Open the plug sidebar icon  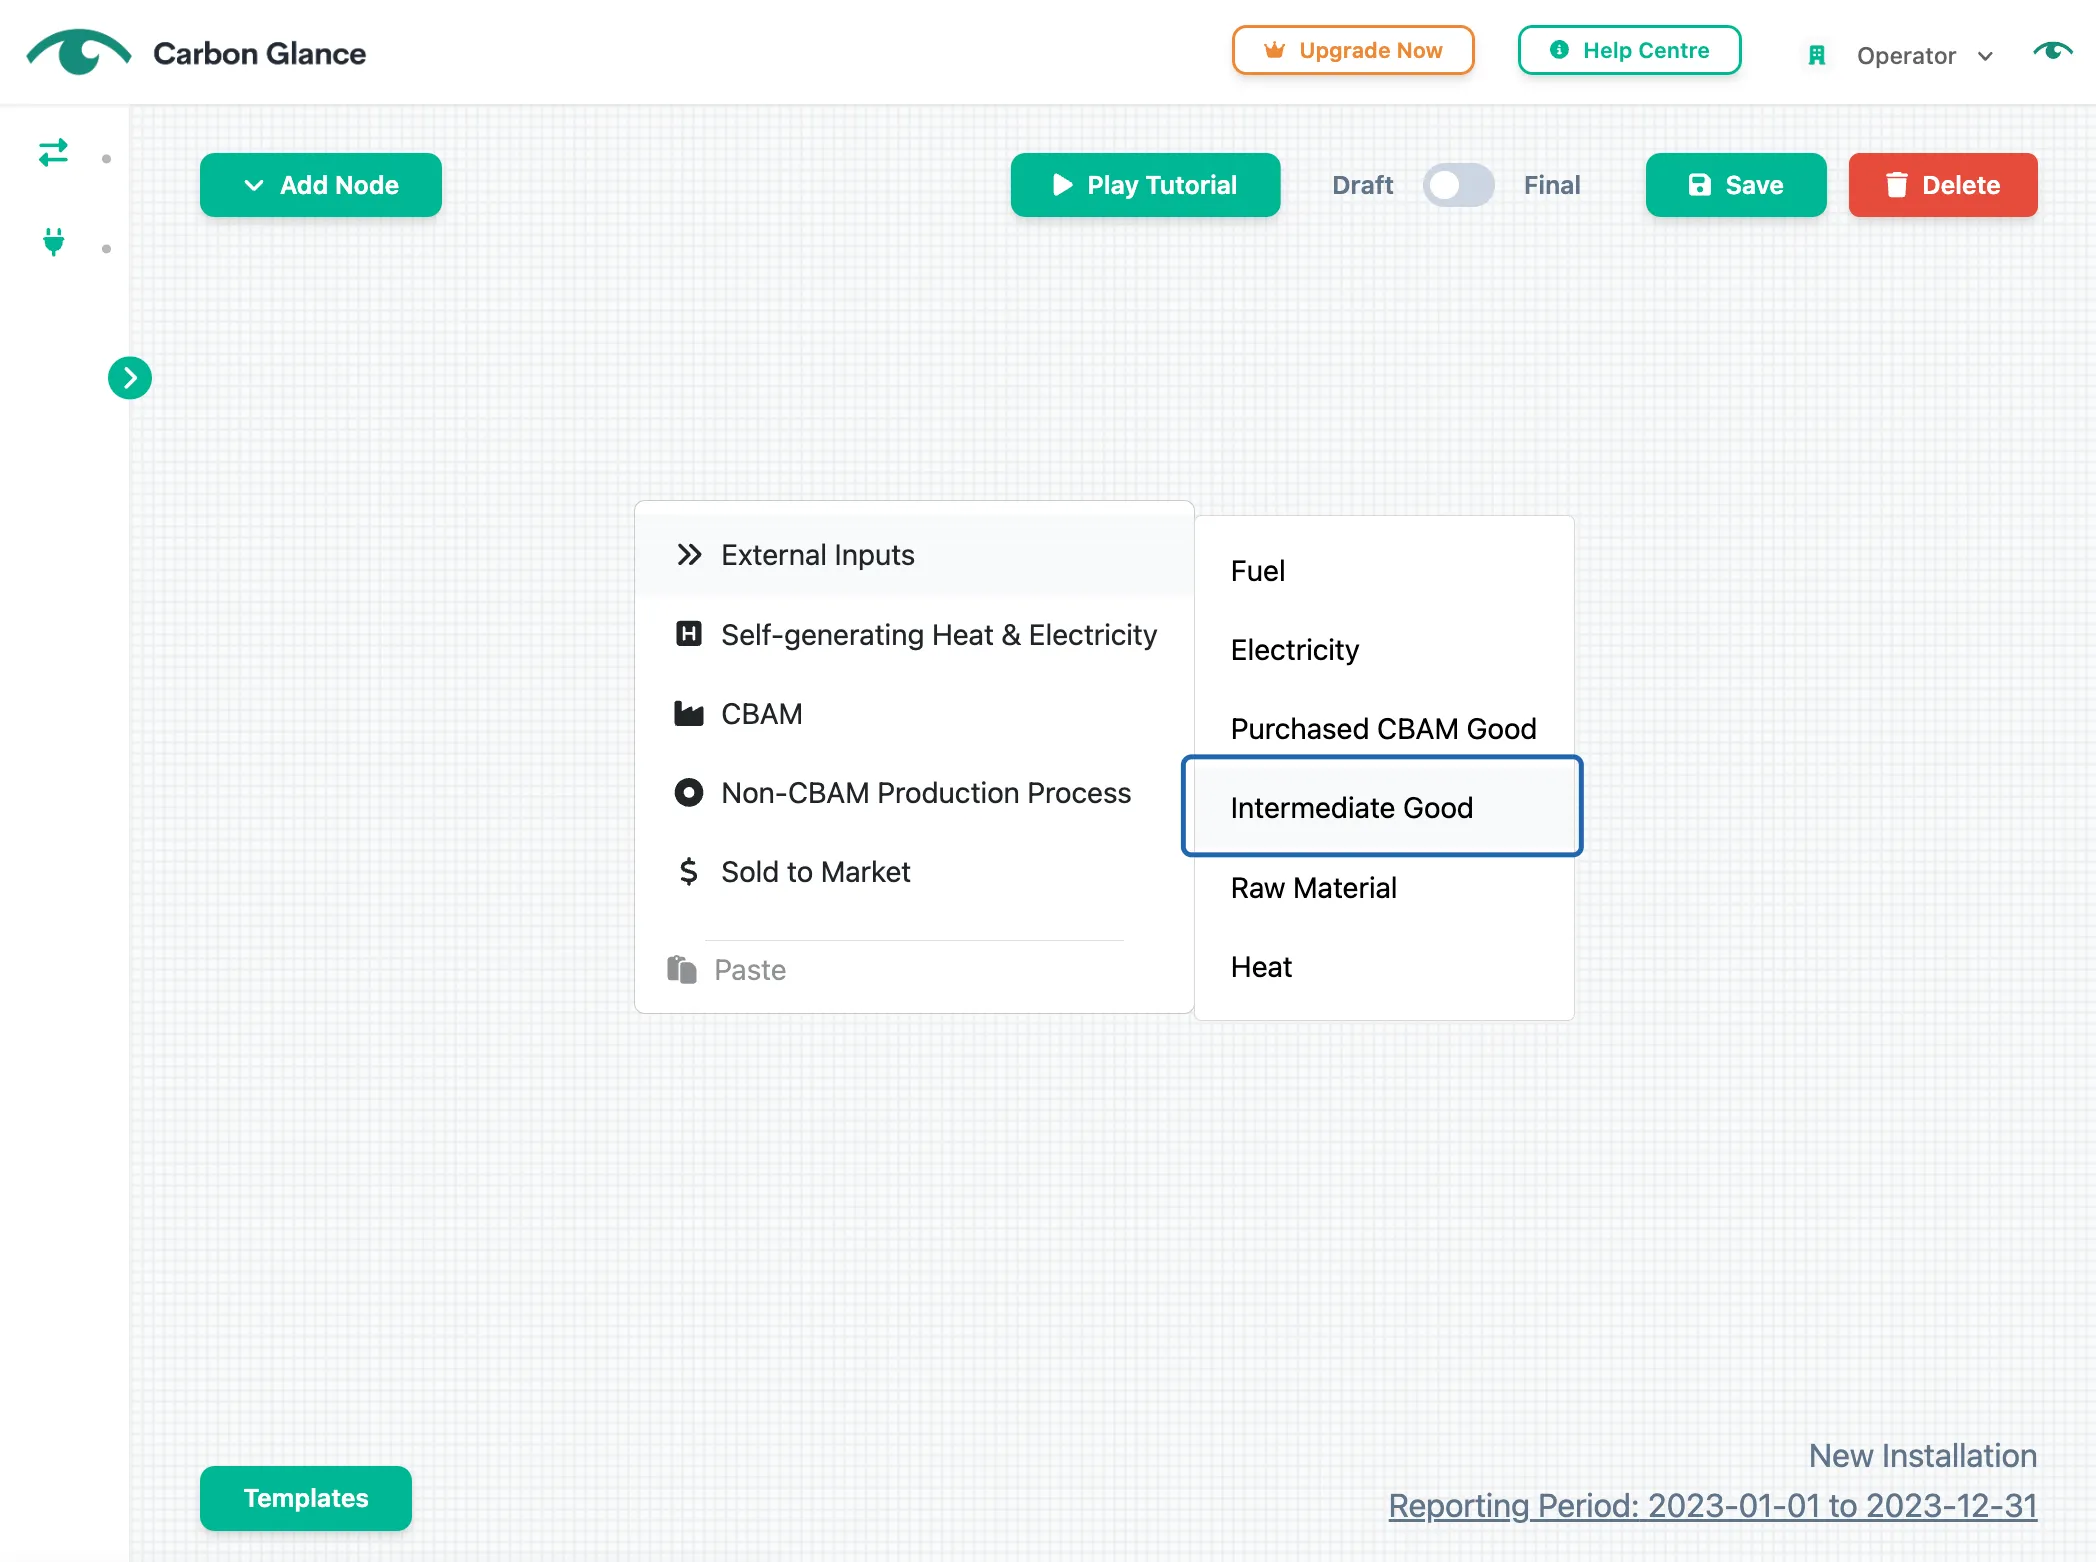click(x=54, y=242)
